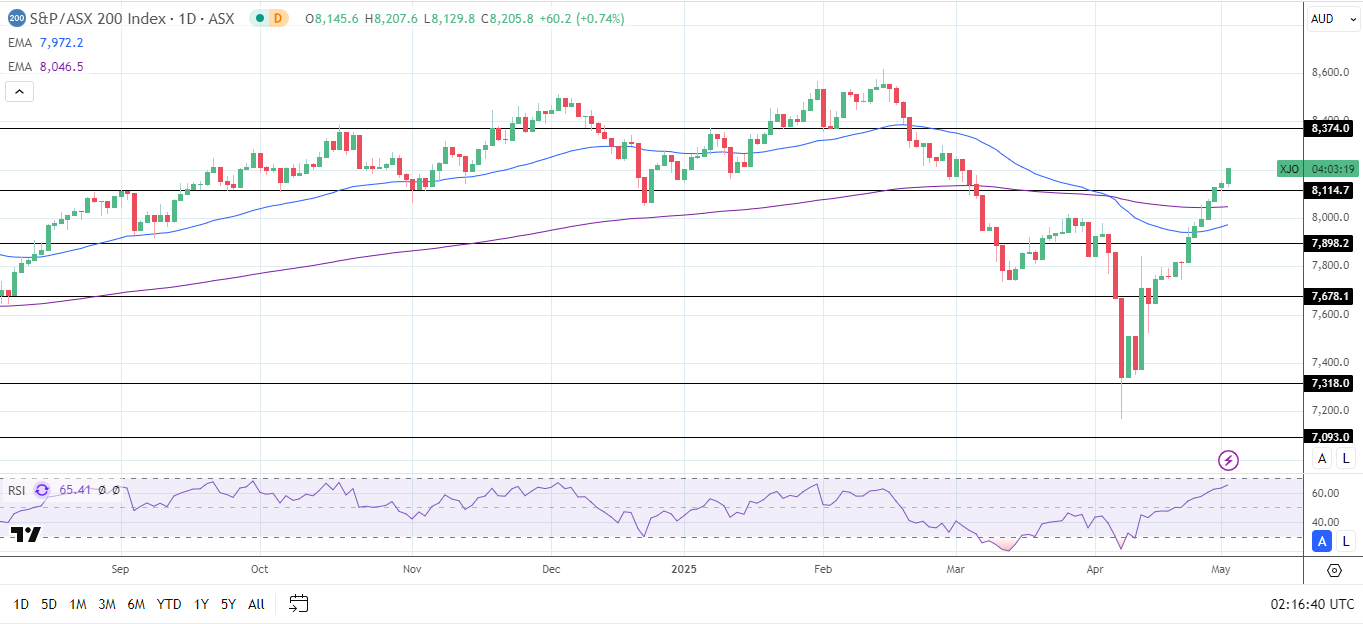
Task: Select the 1Y time range
Action: [x=201, y=604]
